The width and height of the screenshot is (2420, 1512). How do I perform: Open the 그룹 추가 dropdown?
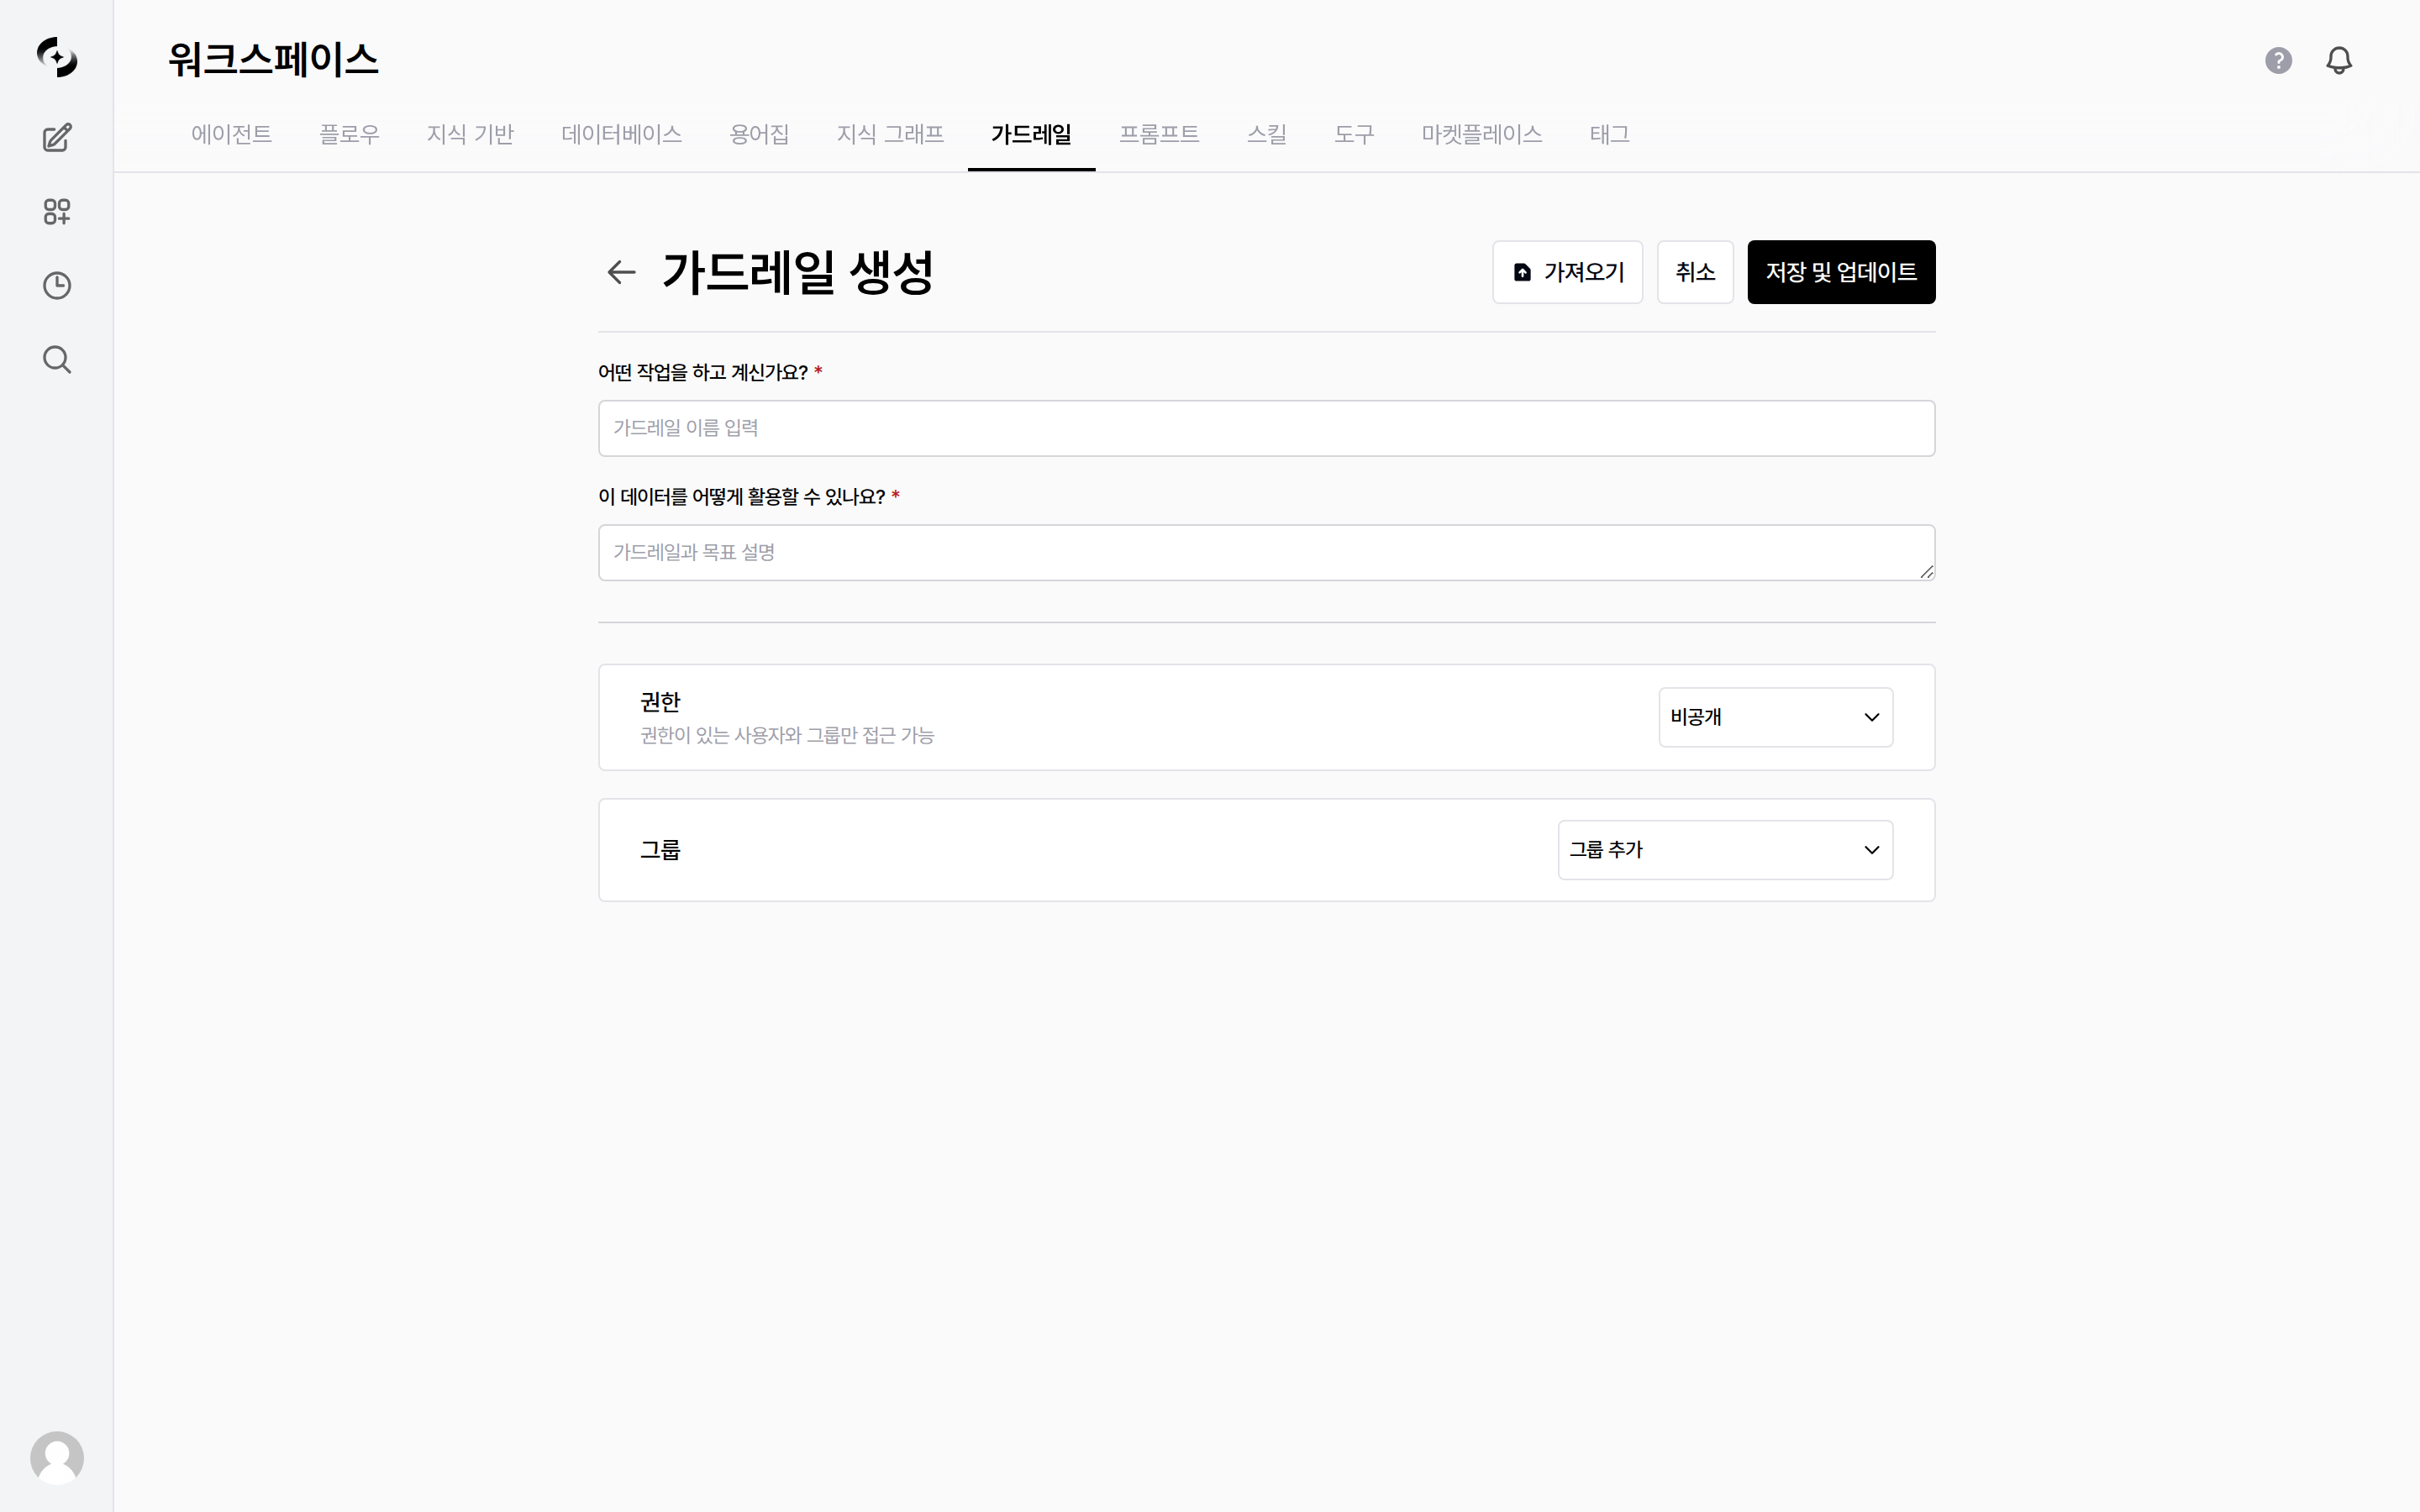(1725, 850)
